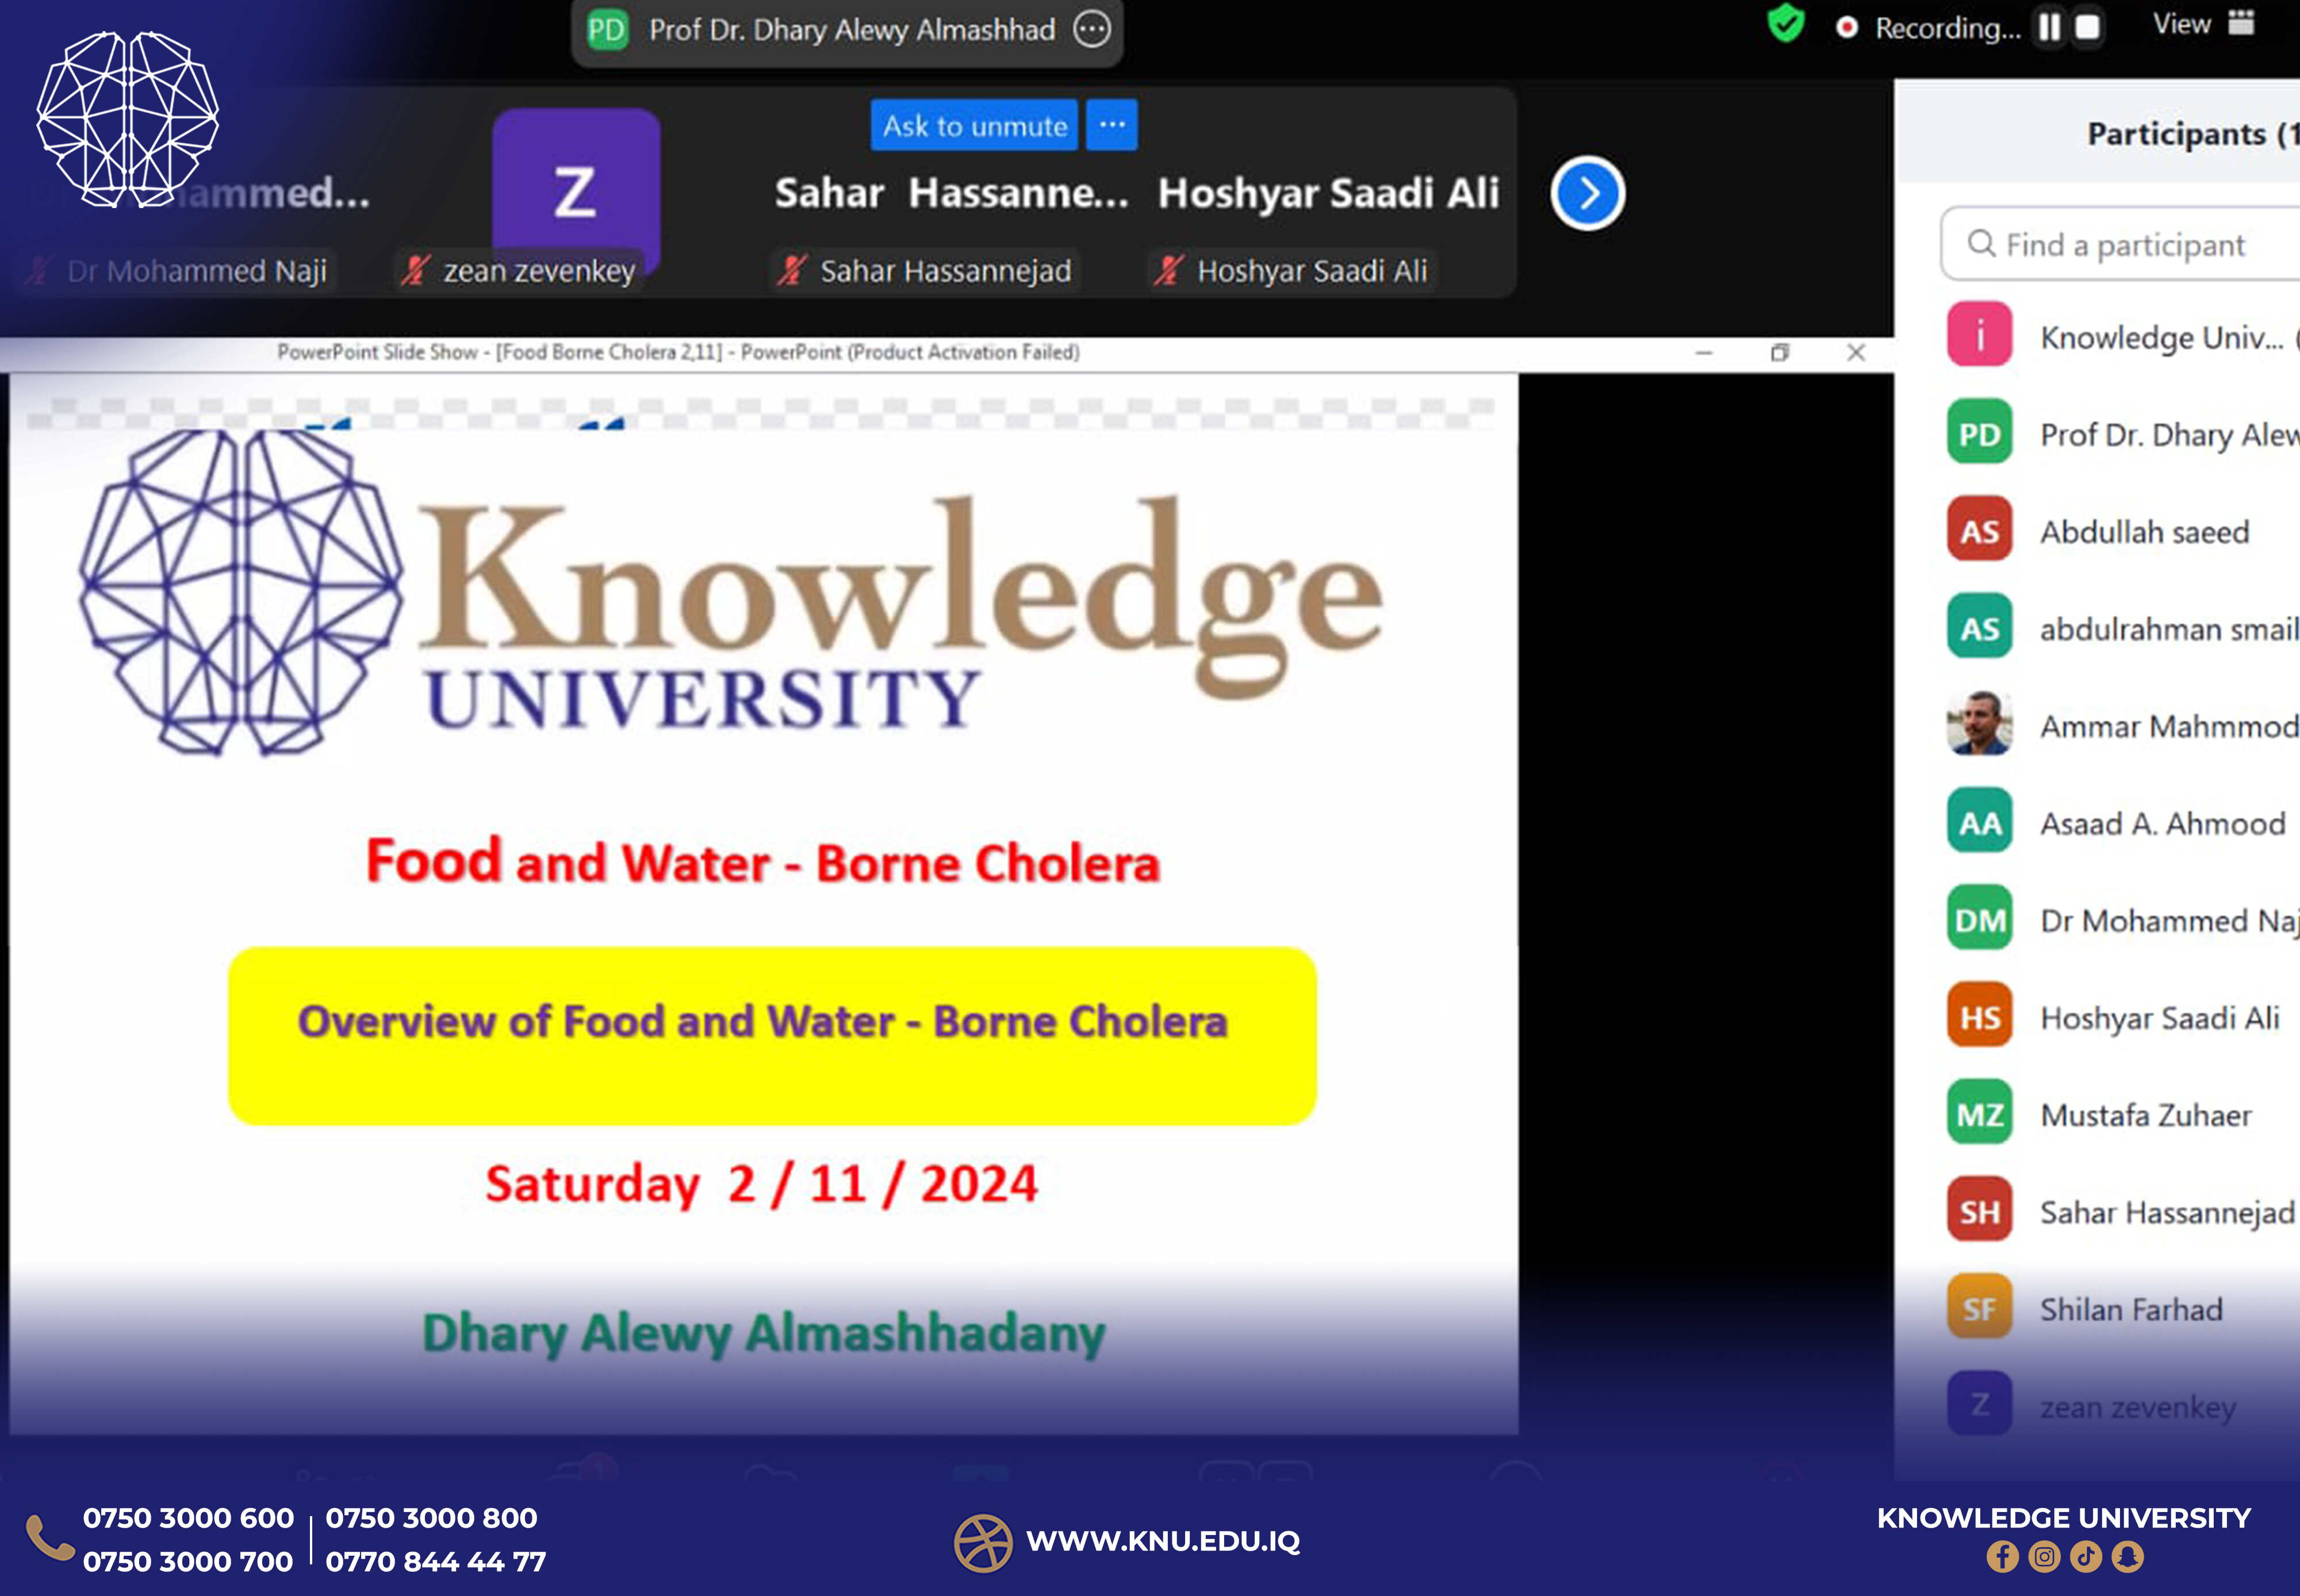
Task: Close the PowerPoint Slide Show window
Action: 1856,352
